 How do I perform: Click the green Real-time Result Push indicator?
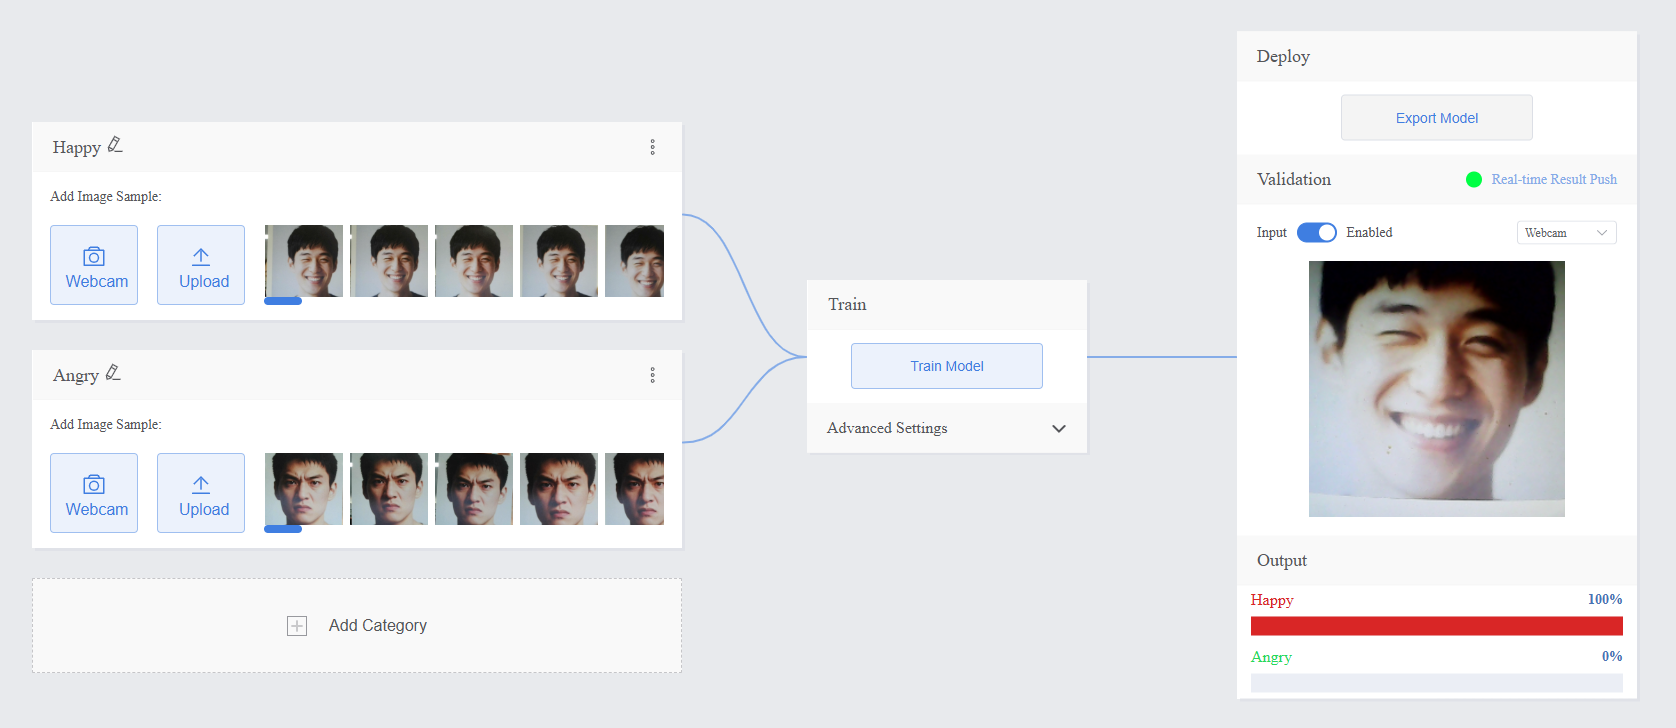[1473, 180]
